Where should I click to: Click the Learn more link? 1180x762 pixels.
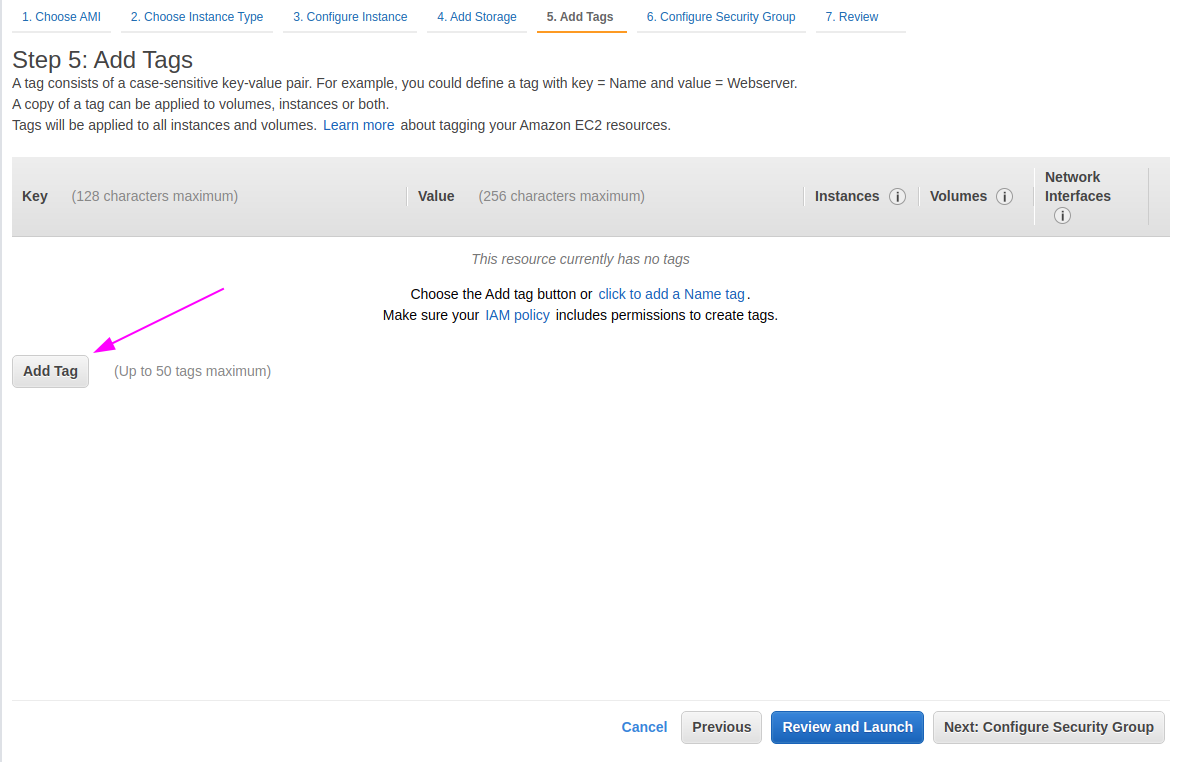pos(358,125)
